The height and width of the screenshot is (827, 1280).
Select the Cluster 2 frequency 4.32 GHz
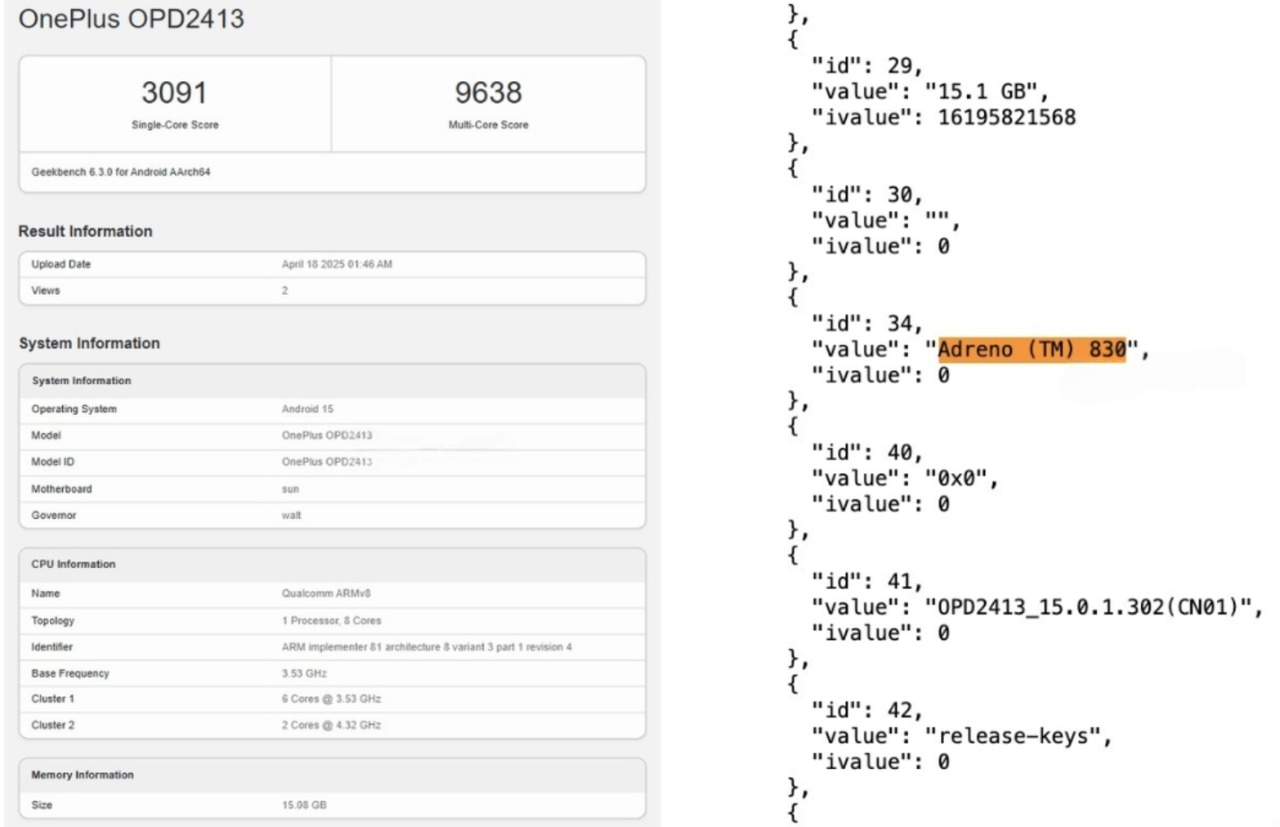pyautogui.click(x=331, y=724)
